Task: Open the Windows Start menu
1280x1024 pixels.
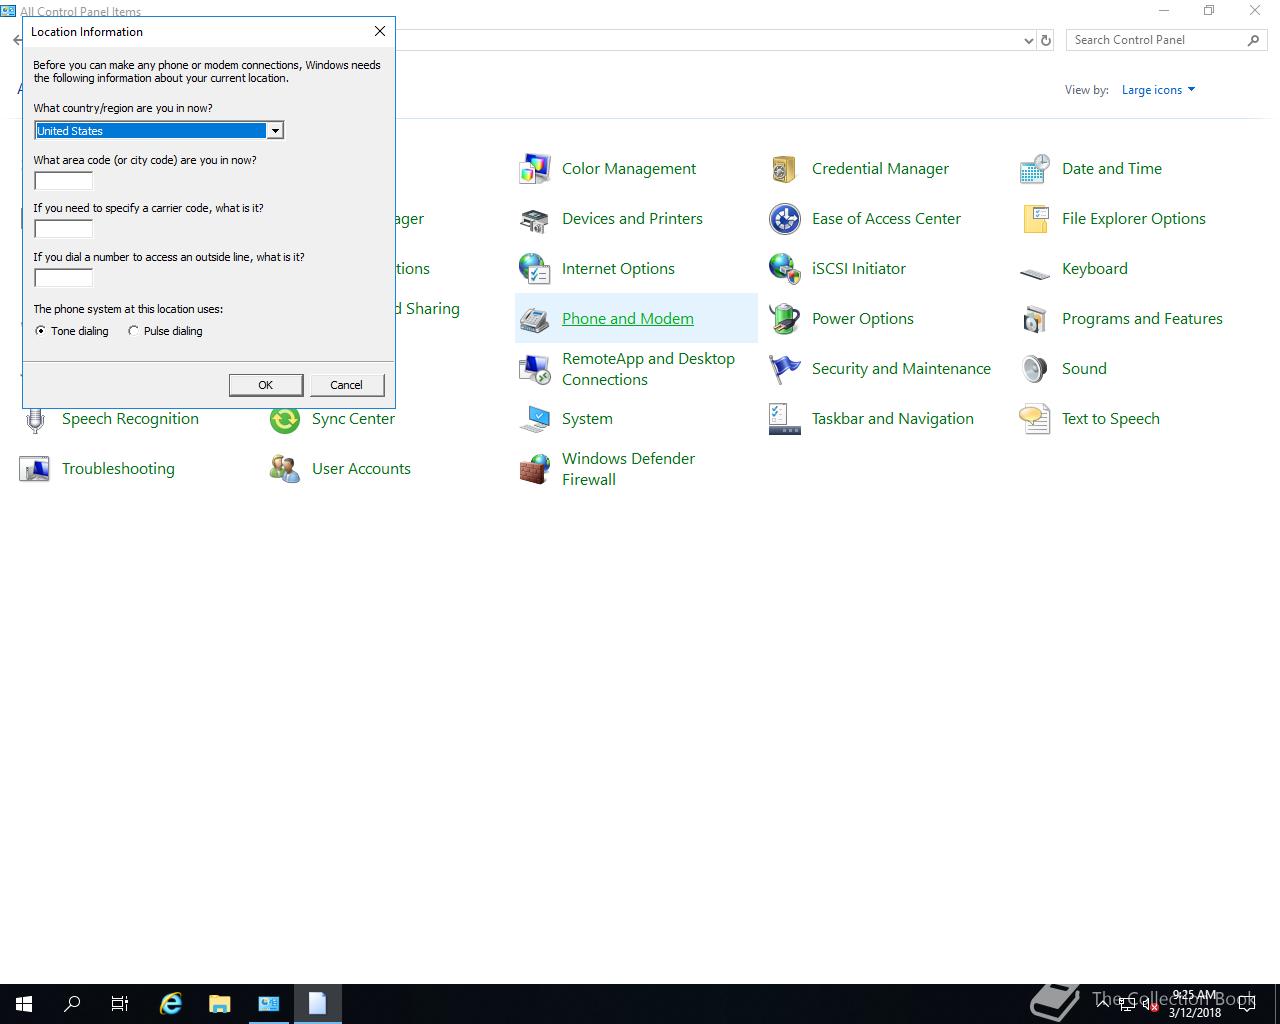Action: (x=24, y=1004)
